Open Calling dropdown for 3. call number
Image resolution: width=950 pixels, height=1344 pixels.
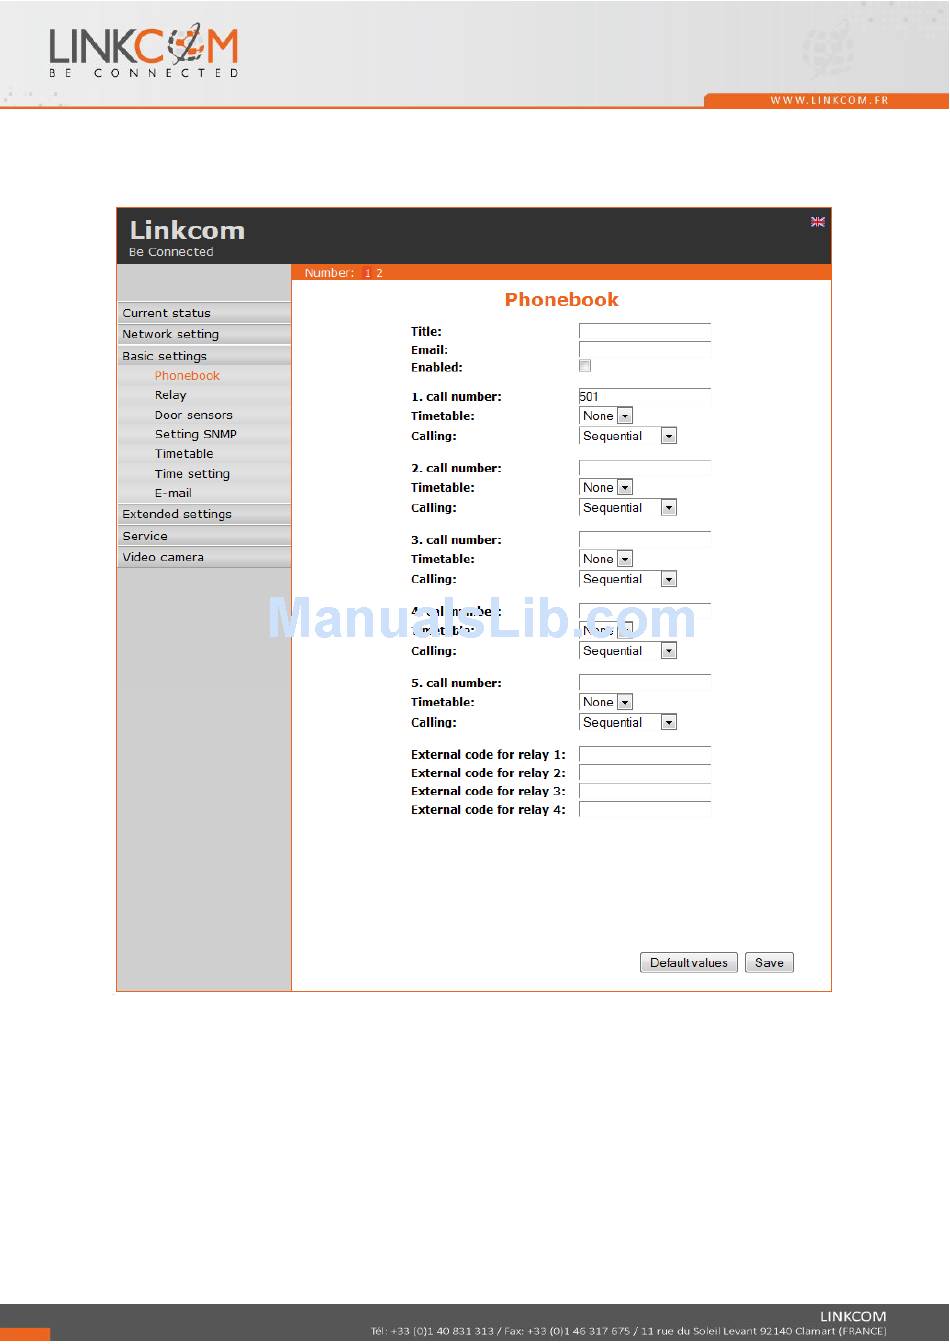[628, 579]
